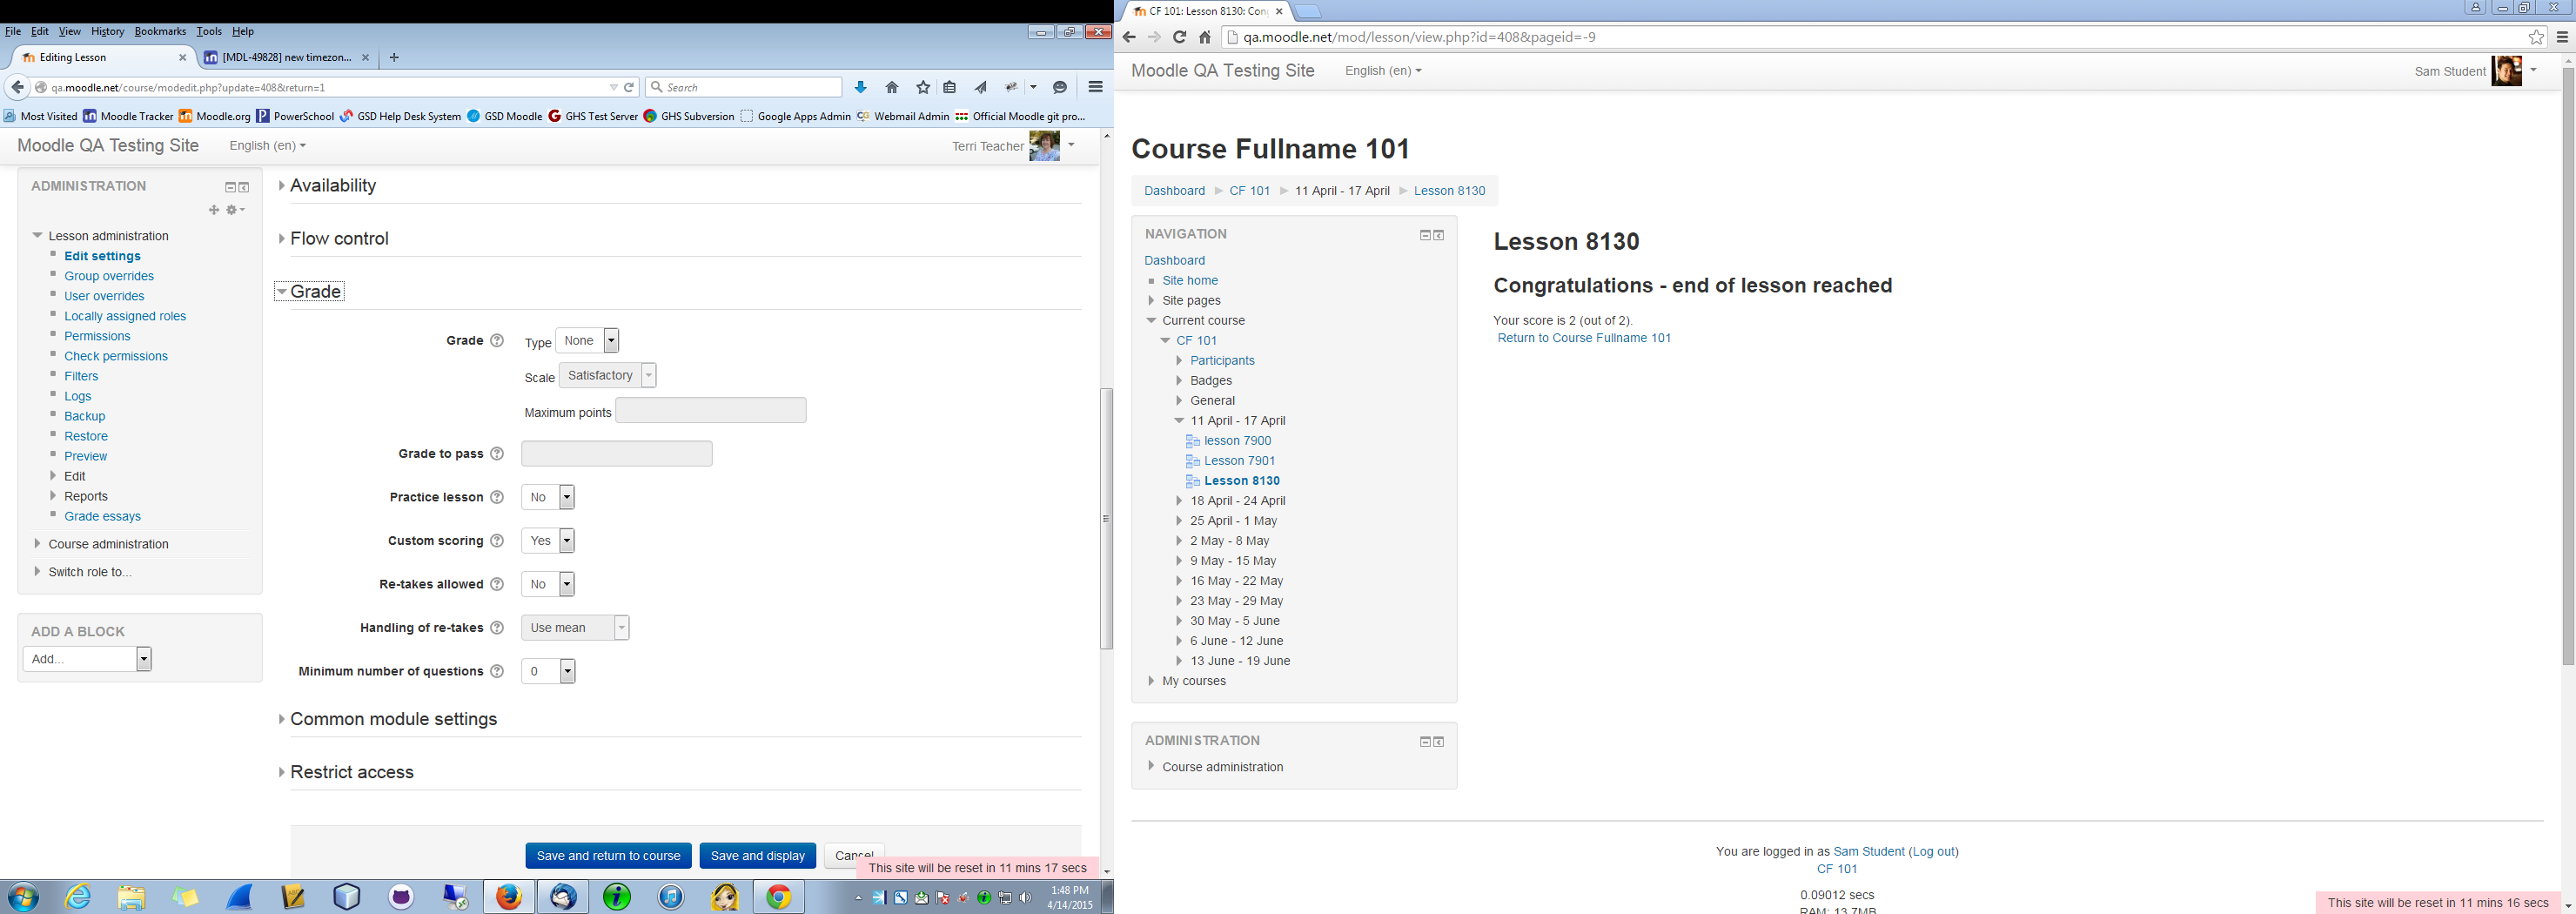Screen dimensions: 2576x914
Task: Open the Add a block dropdown
Action: (87, 659)
